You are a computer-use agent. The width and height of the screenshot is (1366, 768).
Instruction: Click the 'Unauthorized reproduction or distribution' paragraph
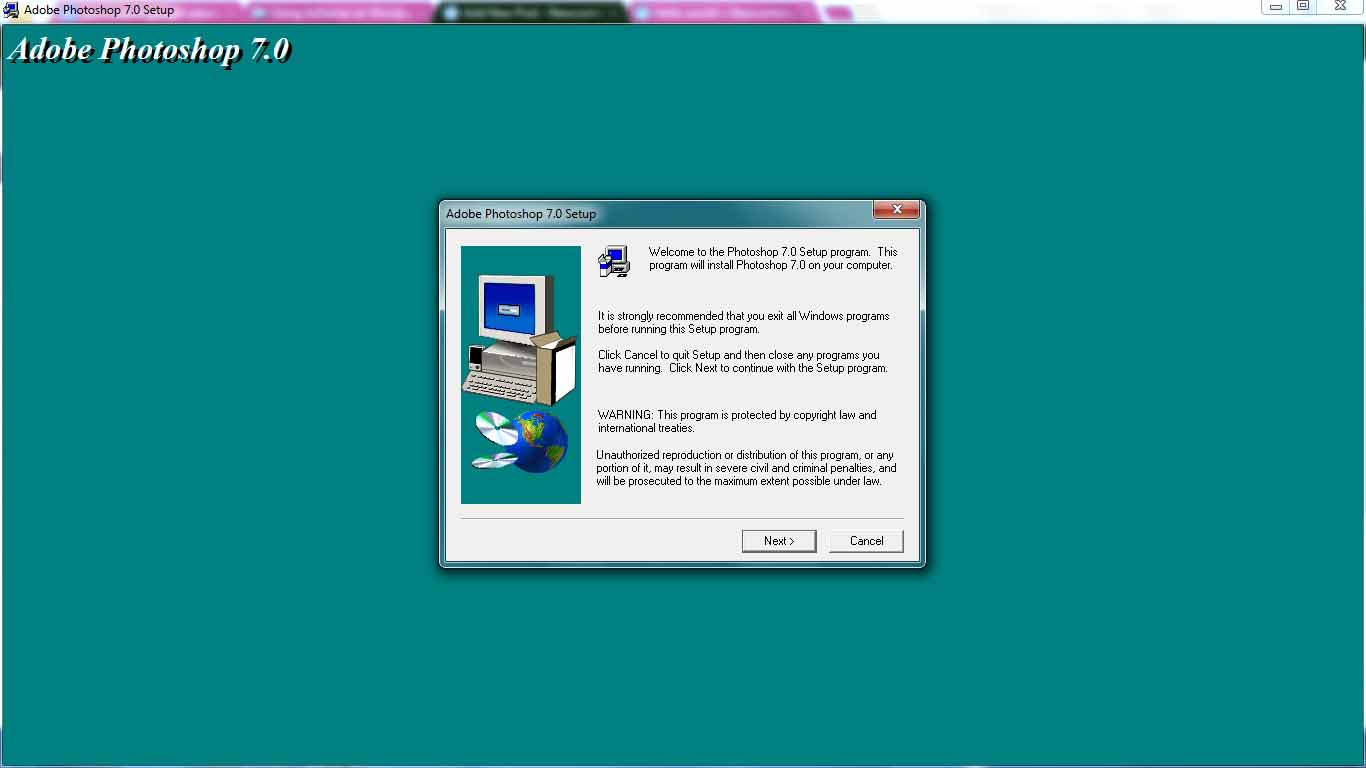click(x=747, y=468)
